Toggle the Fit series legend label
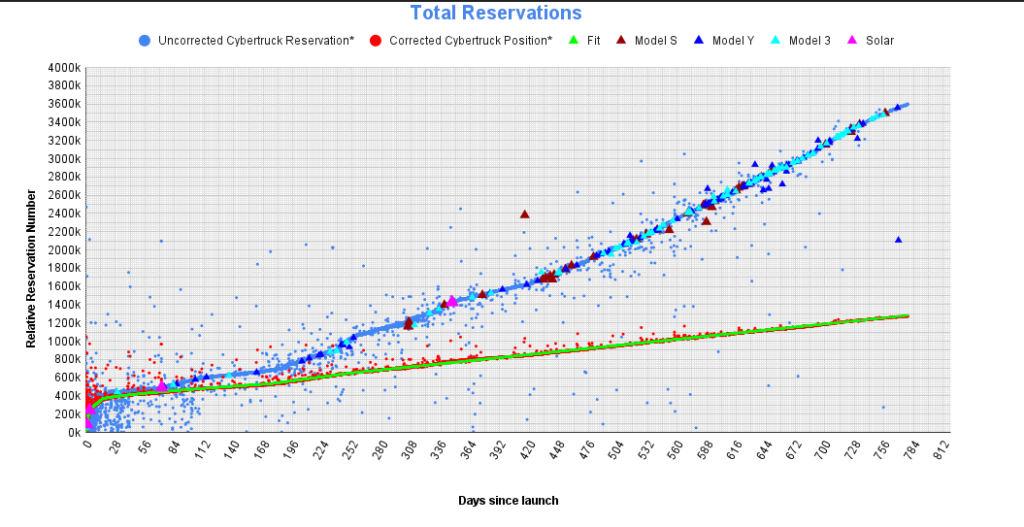Screen dimensions: 1024x527 [594, 40]
